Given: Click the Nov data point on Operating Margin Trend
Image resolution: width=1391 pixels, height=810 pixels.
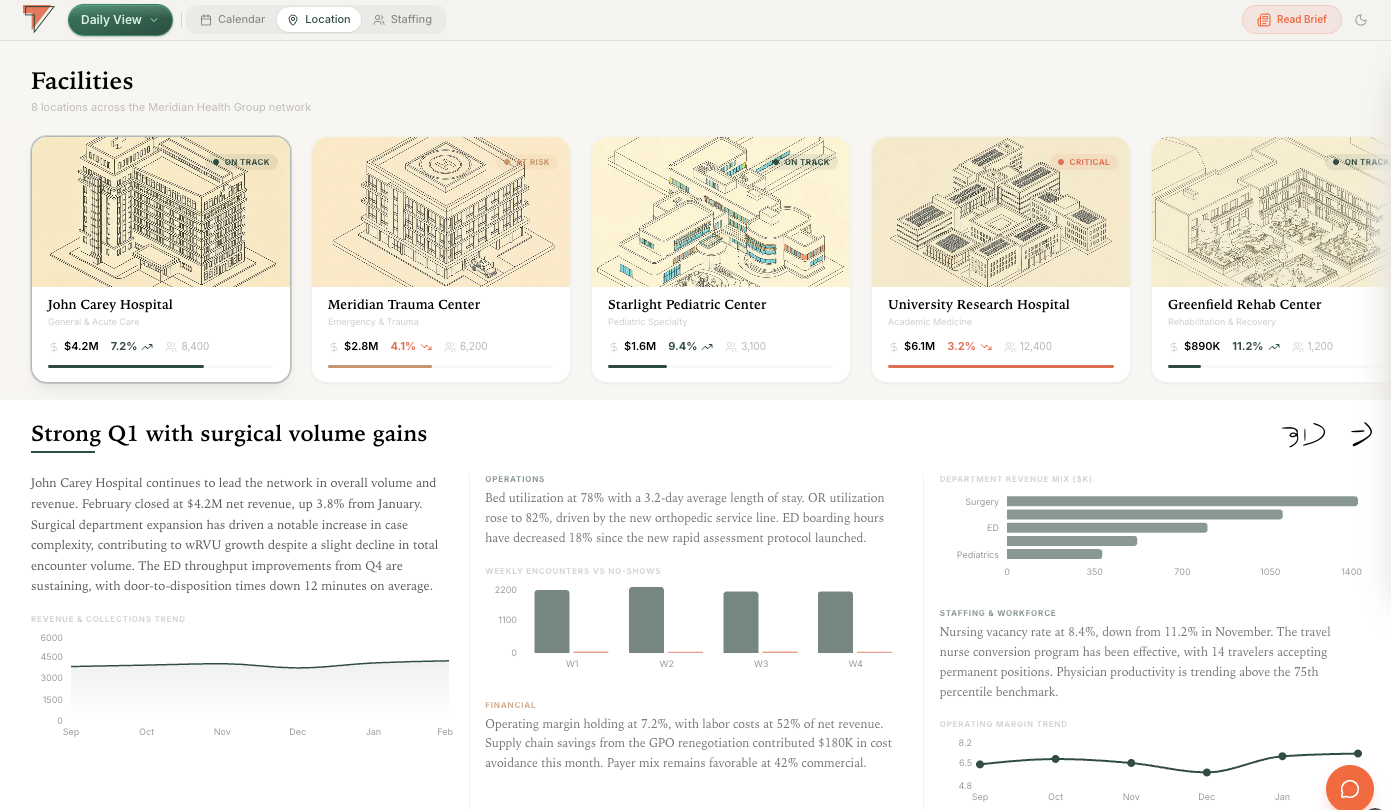Looking at the screenshot, I should tap(1131, 763).
